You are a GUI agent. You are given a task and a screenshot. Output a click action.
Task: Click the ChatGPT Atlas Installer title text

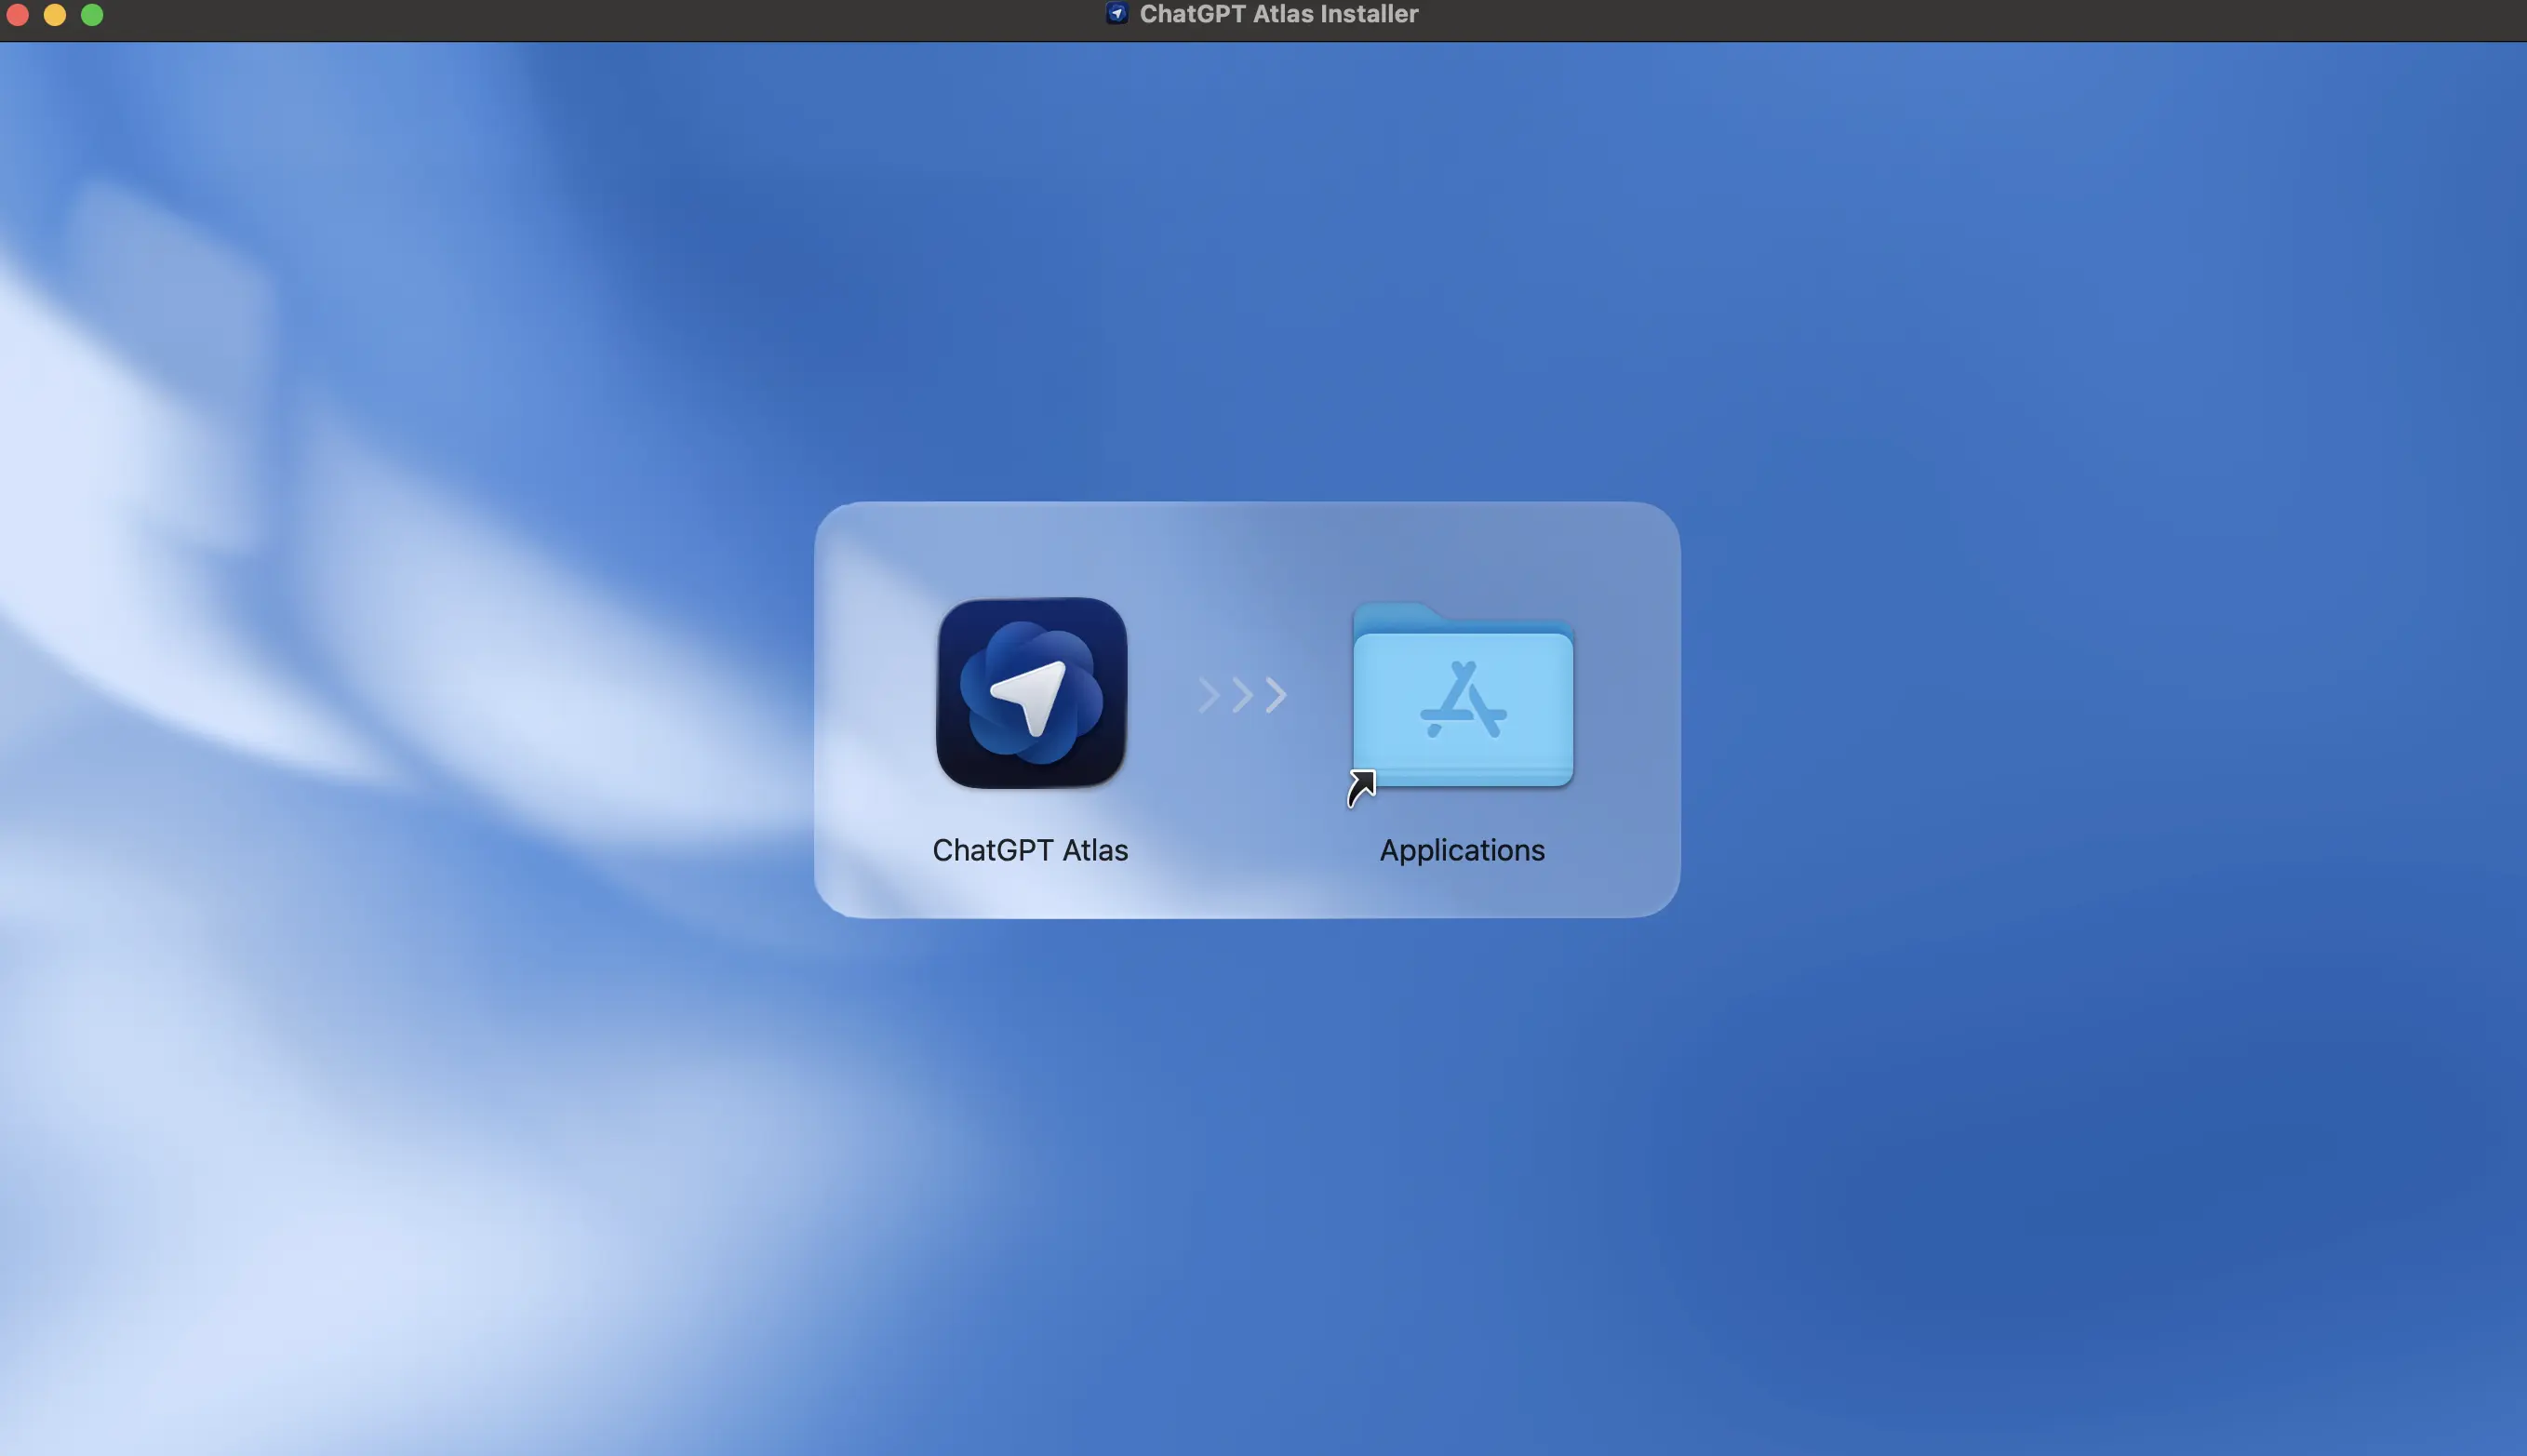coord(1278,13)
